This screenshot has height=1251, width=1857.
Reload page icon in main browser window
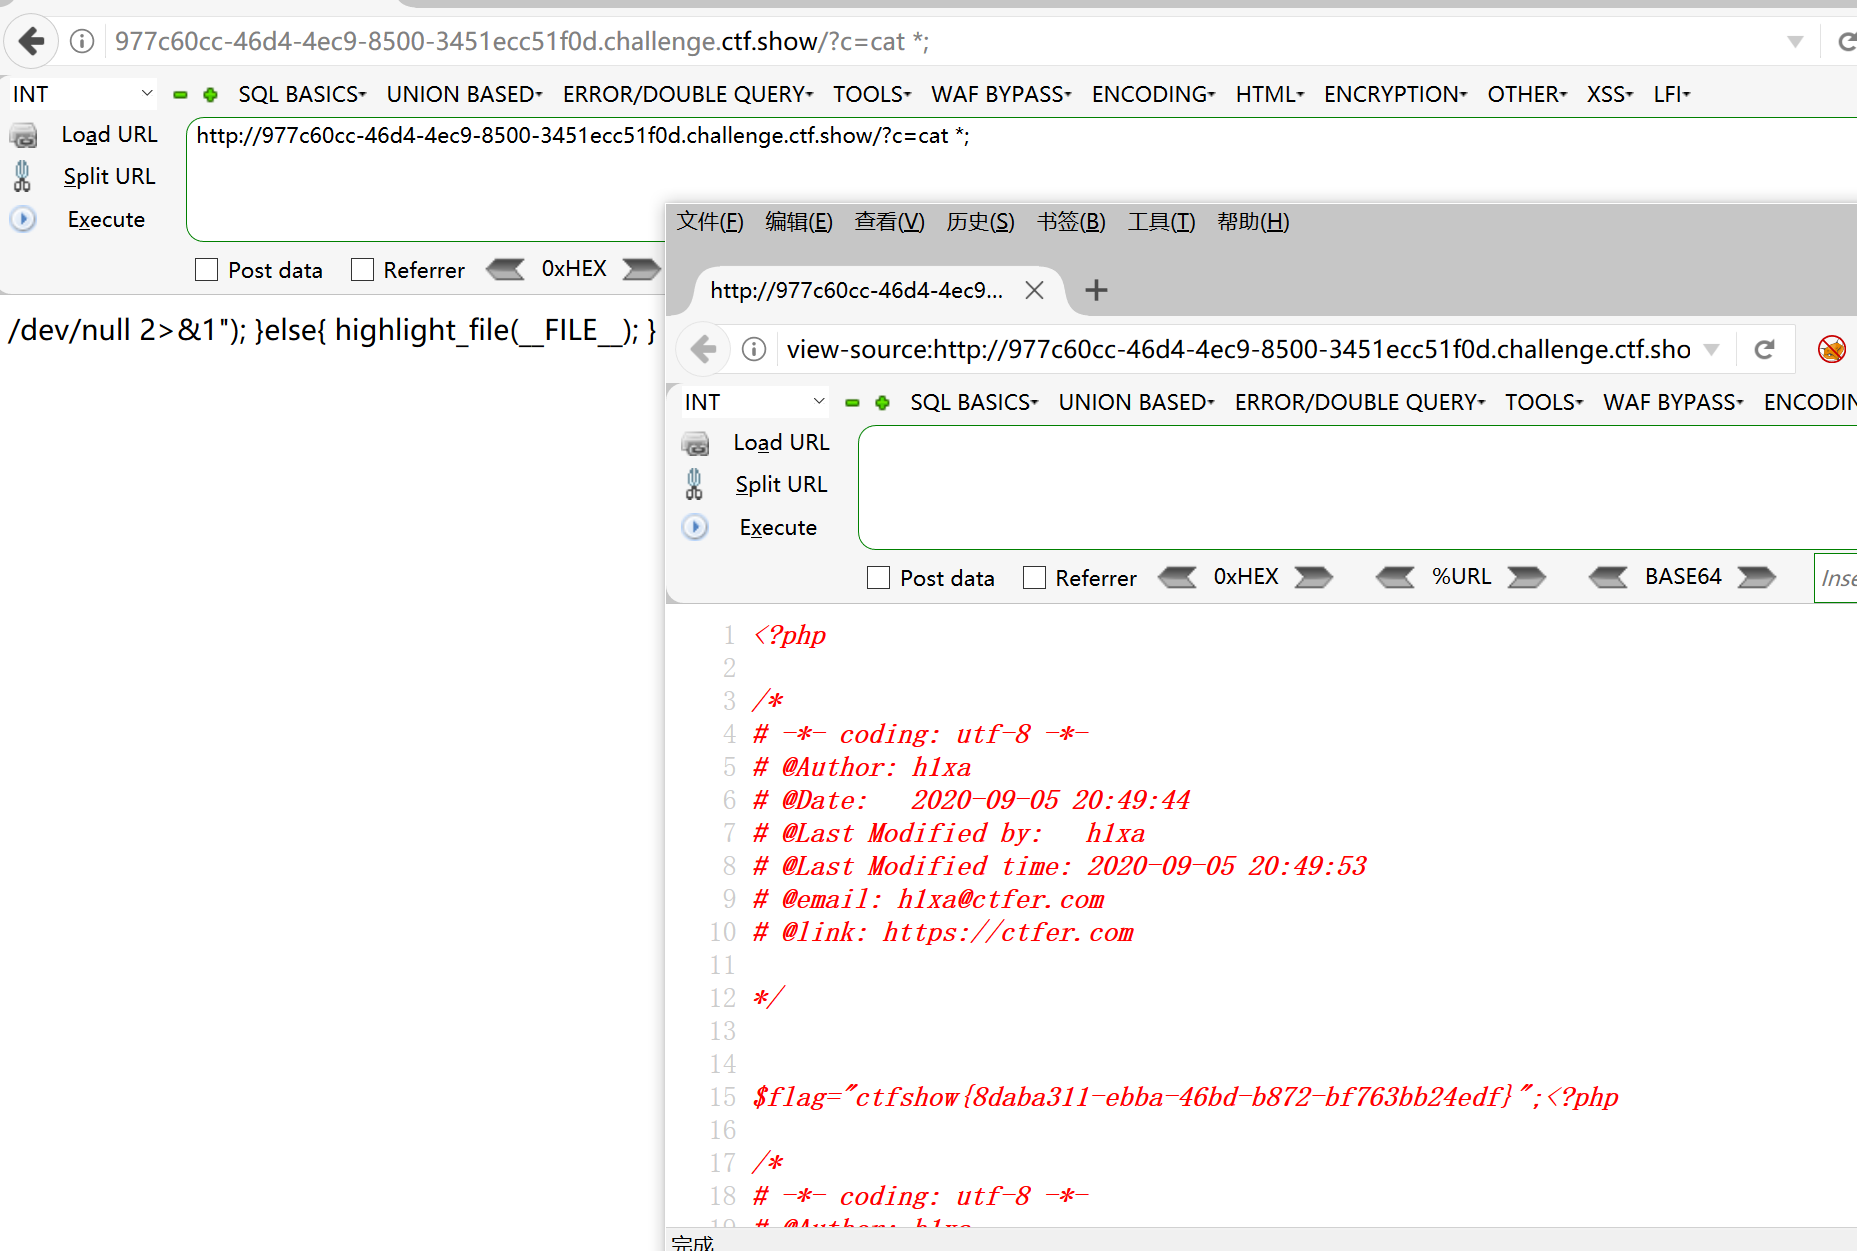1846,41
